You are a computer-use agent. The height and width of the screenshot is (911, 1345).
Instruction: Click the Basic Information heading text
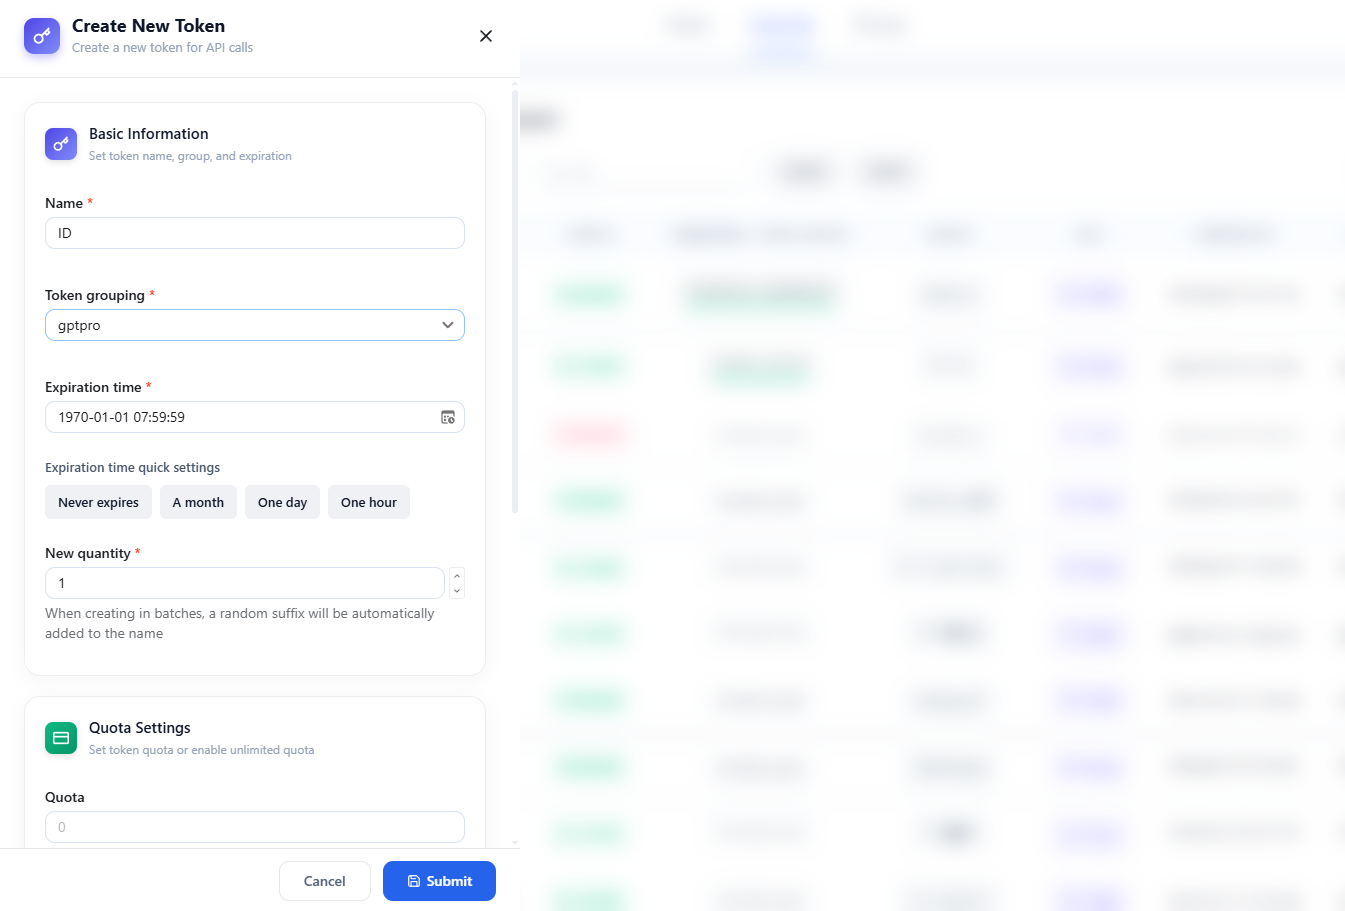(149, 134)
